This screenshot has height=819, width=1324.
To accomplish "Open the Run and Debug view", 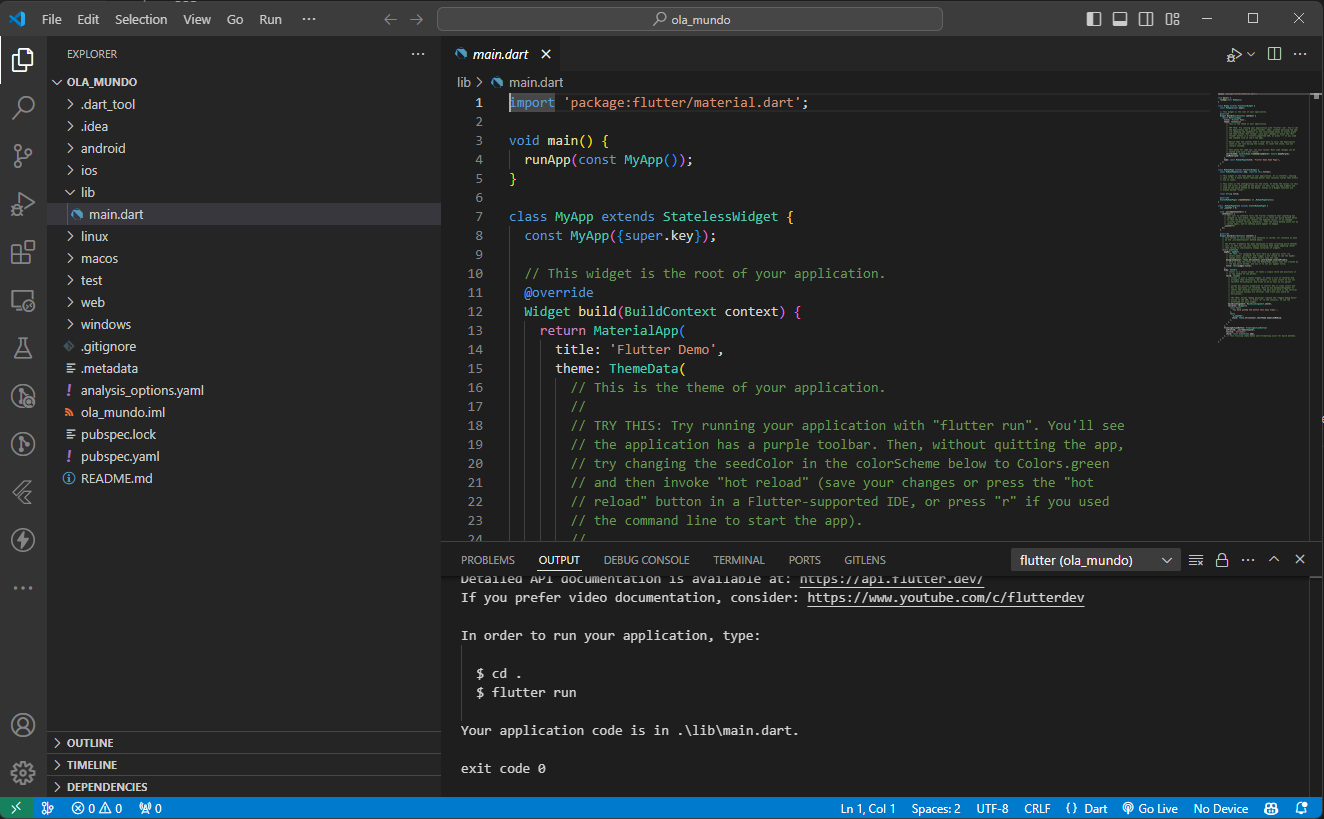I will pos(23,204).
